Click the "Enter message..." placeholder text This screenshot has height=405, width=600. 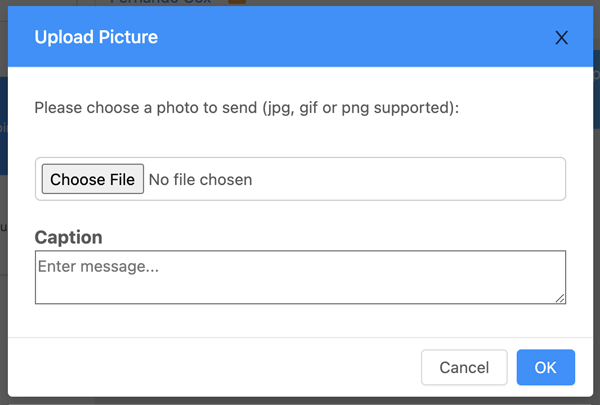[x=98, y=267]
